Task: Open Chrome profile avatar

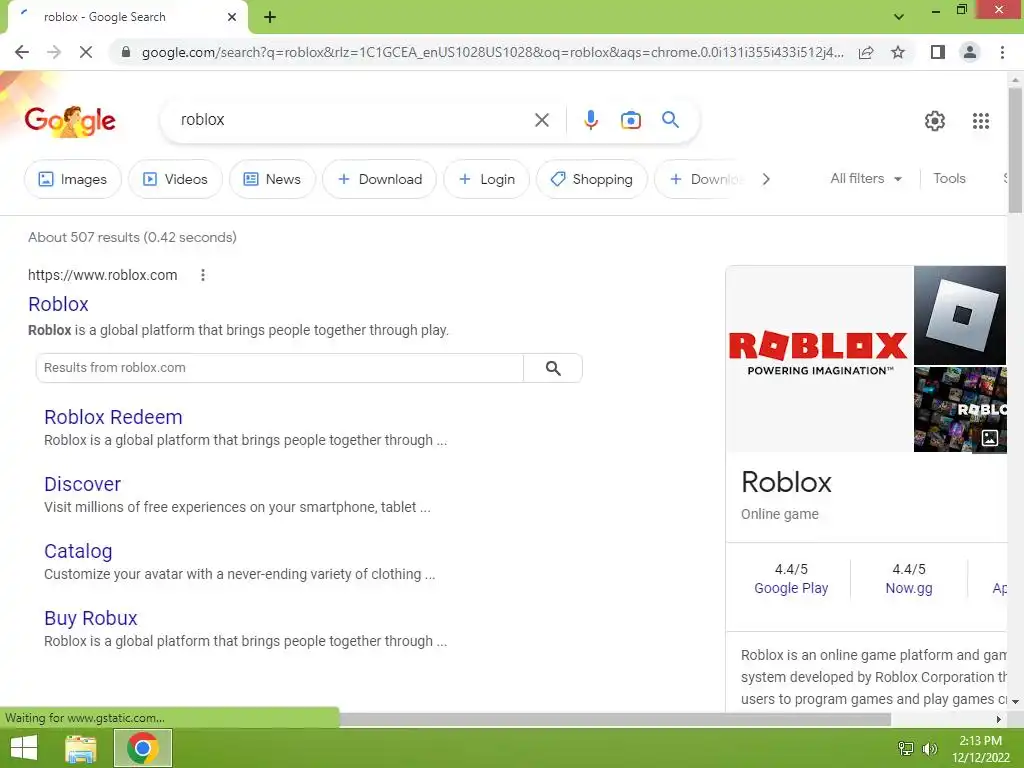Action: pos(970,52)
